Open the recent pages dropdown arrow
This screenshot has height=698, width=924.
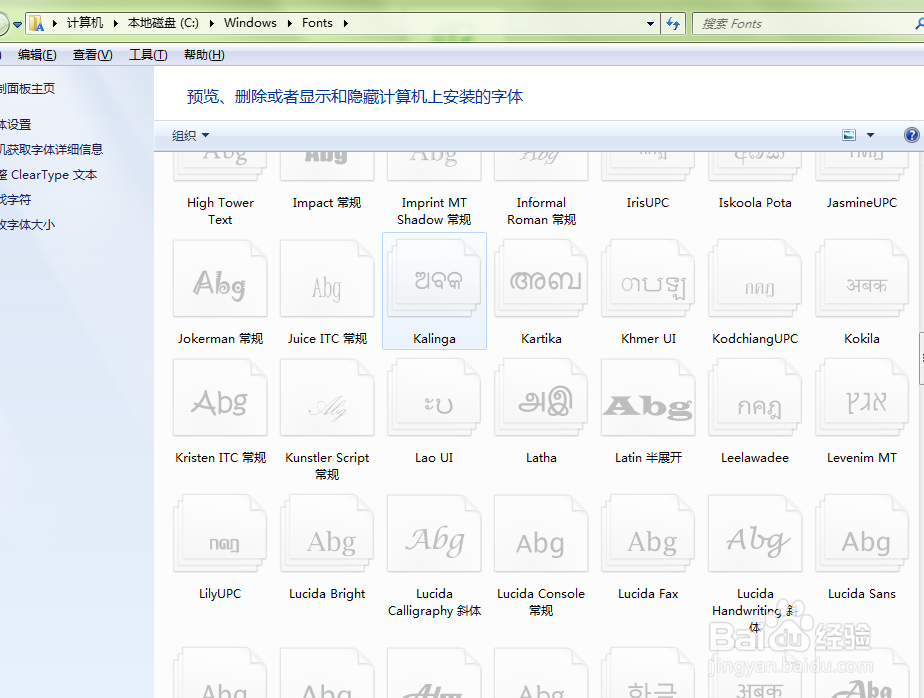point(17,24)
